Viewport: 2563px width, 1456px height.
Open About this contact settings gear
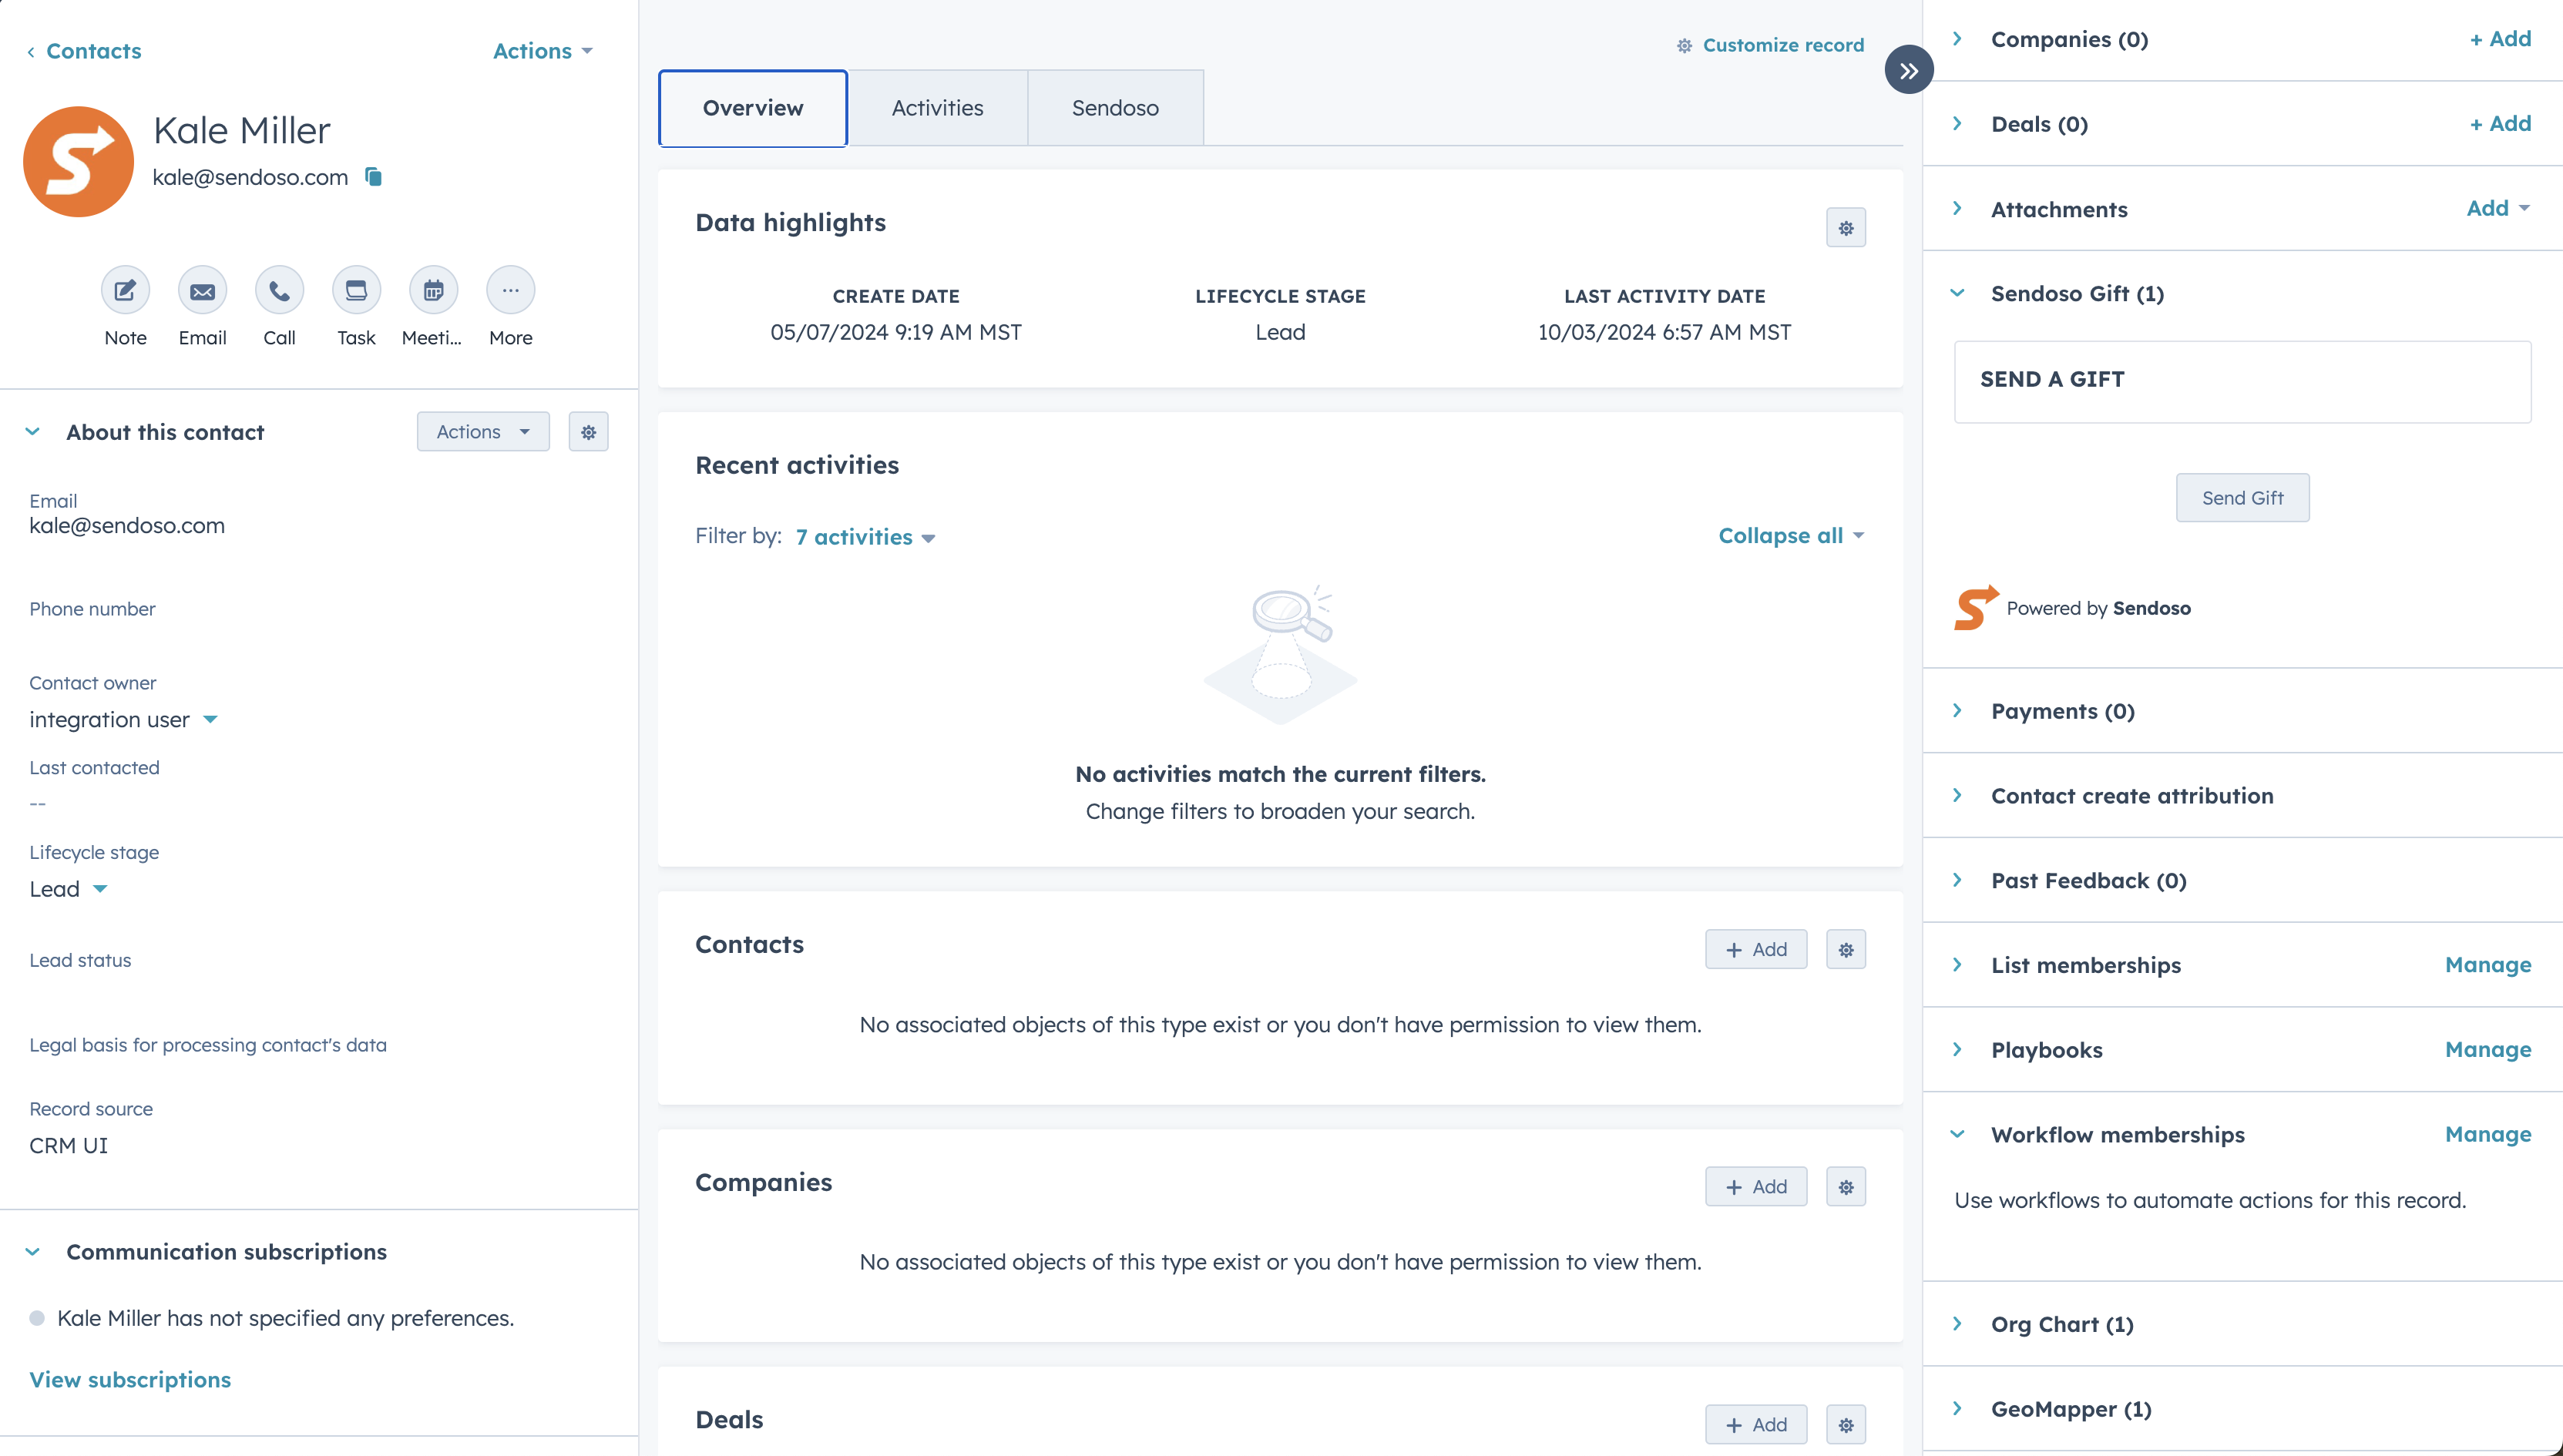pos(588,432)
